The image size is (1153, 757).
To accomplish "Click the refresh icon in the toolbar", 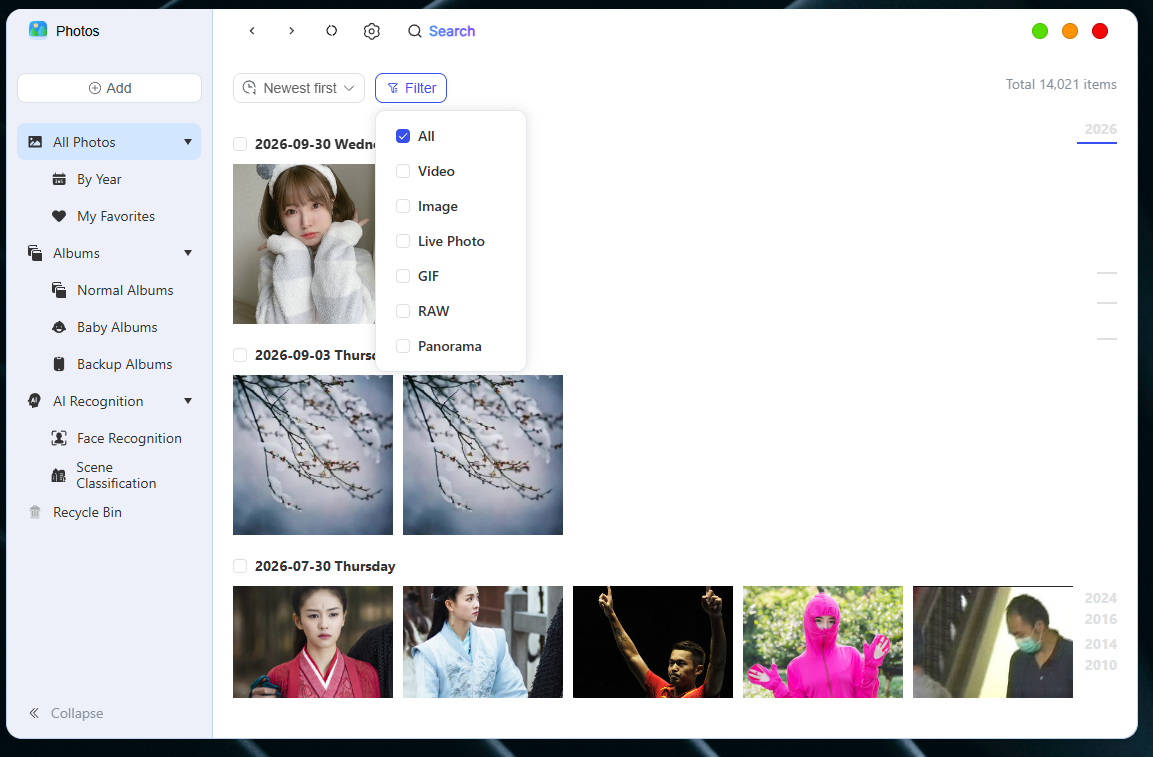I will (332, 31).
